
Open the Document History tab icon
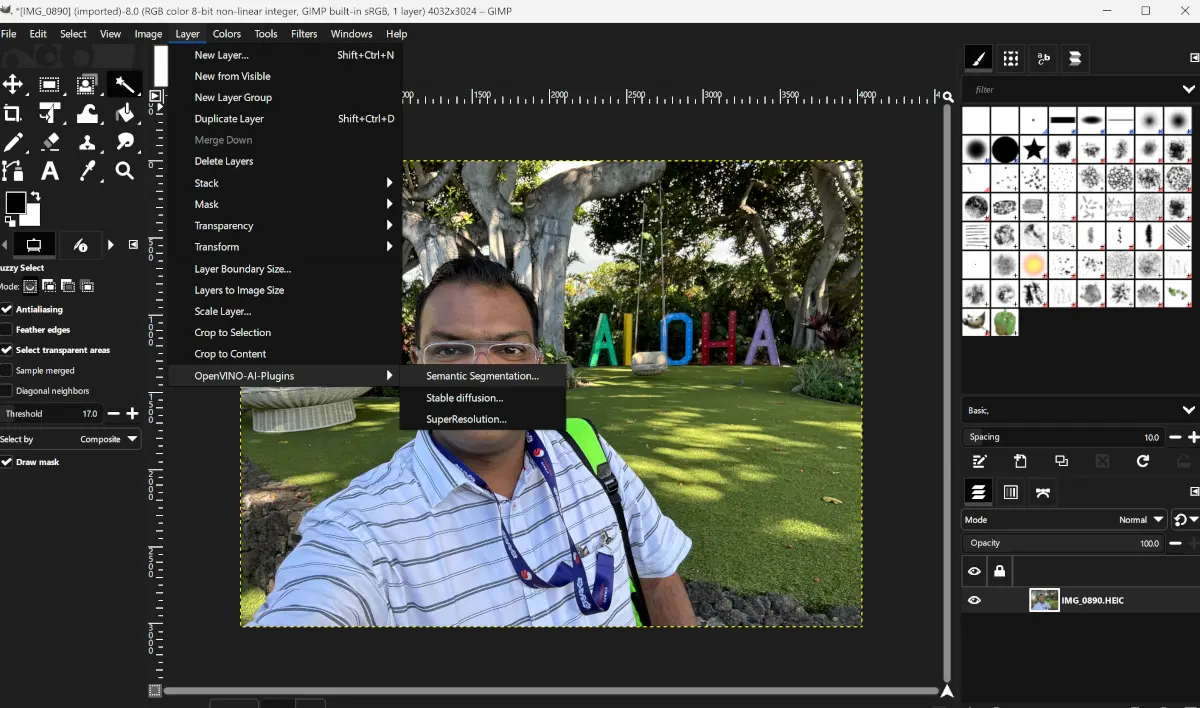(x=1075, y=58)
